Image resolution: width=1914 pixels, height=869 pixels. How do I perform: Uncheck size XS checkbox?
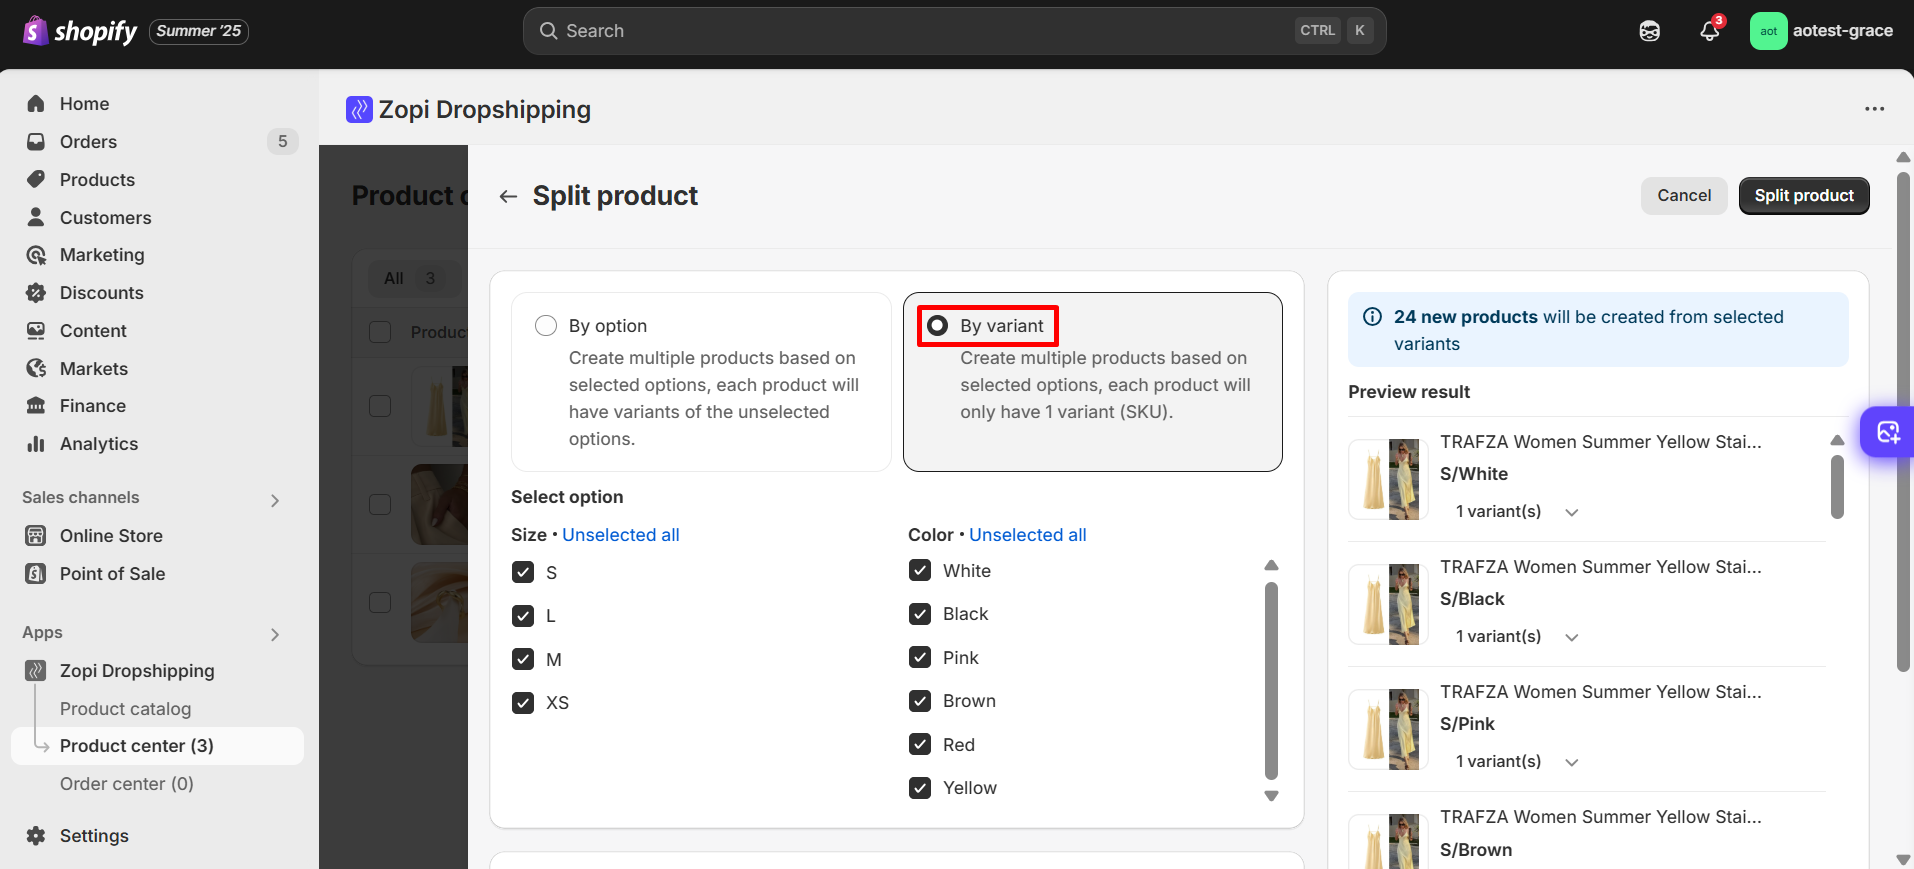pos(523,703)
